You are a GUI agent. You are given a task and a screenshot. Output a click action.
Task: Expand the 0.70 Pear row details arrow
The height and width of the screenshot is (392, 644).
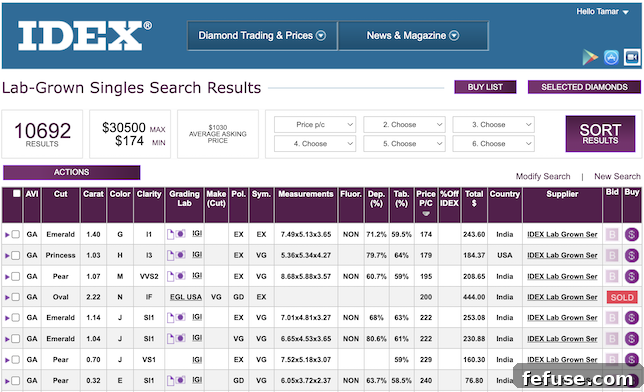(7, 360)
